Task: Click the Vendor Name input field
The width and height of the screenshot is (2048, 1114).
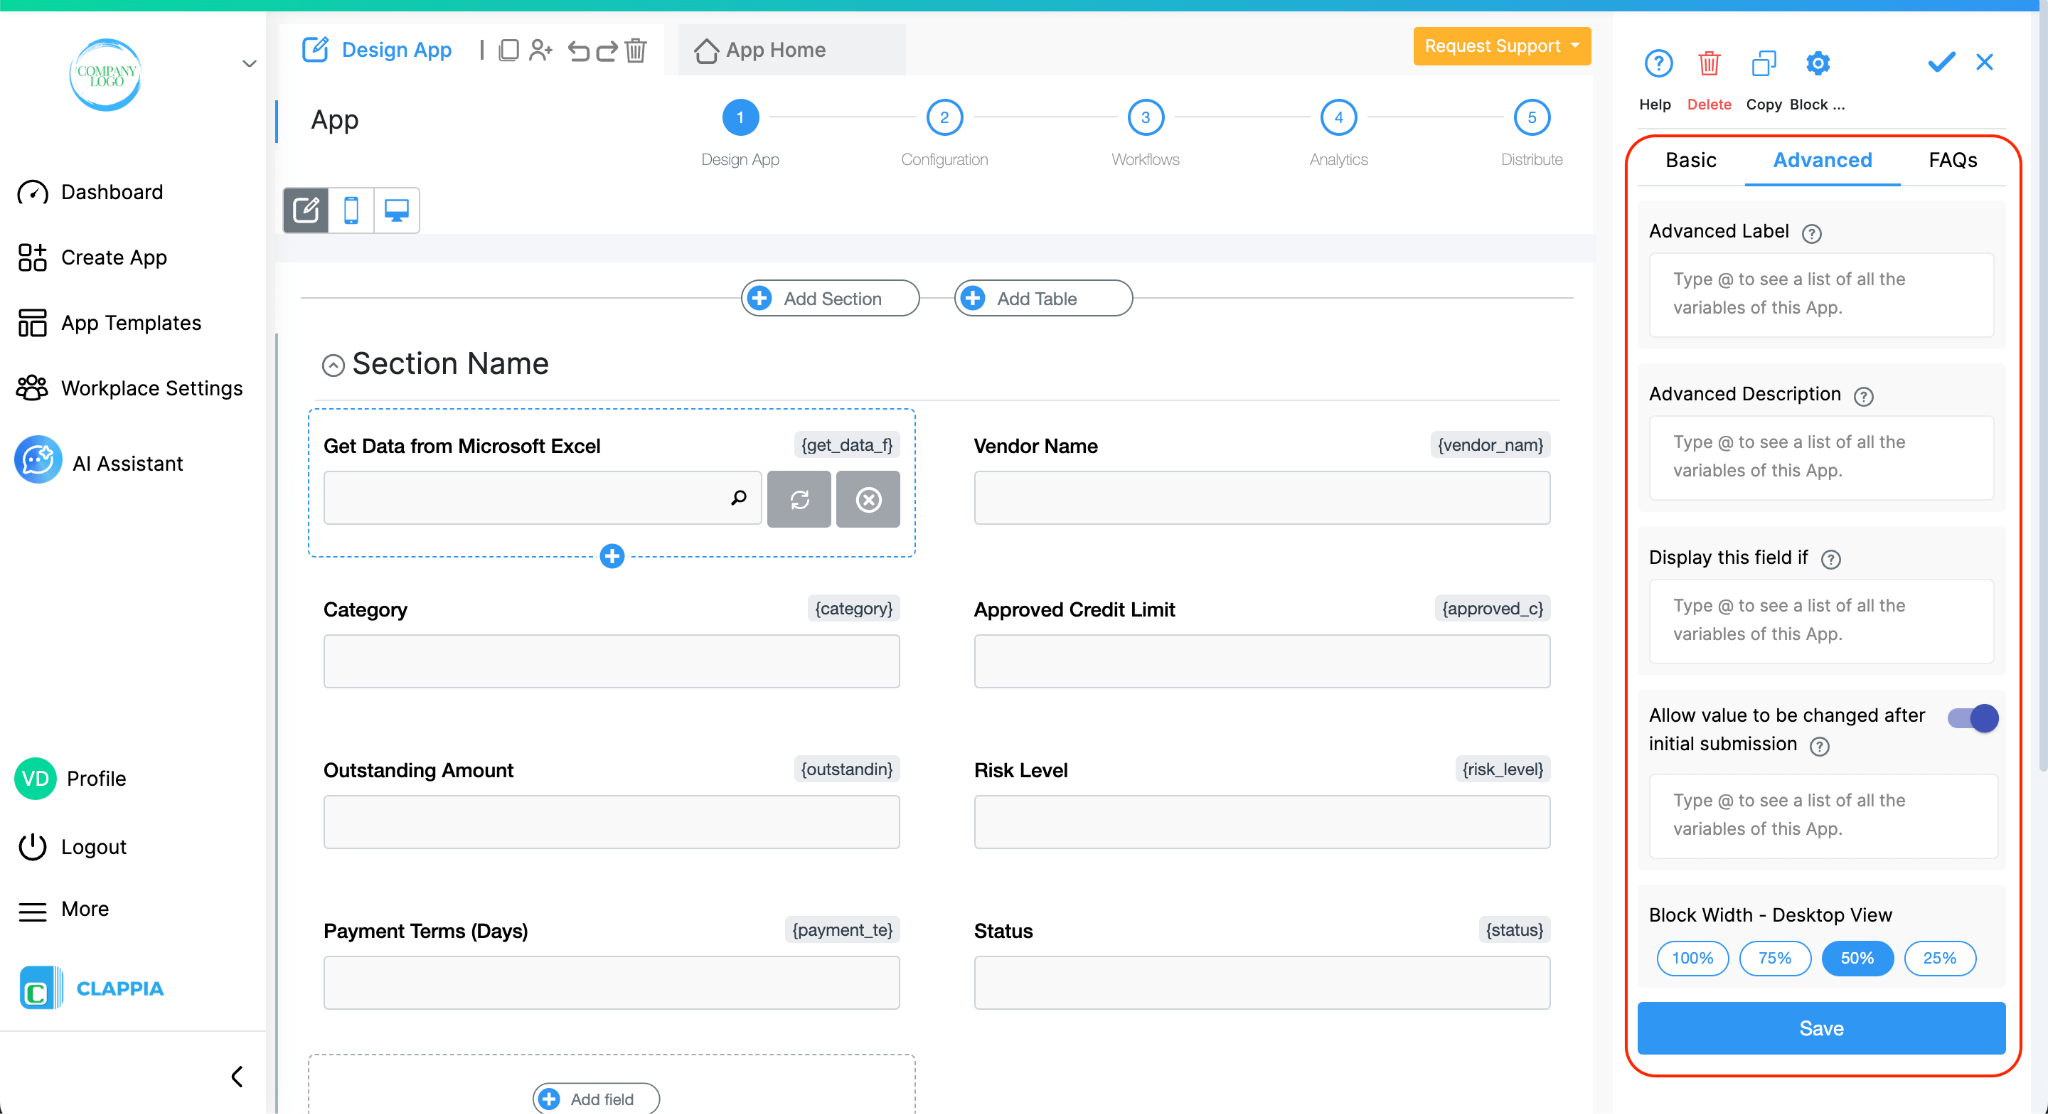Action: (1262, 498)
